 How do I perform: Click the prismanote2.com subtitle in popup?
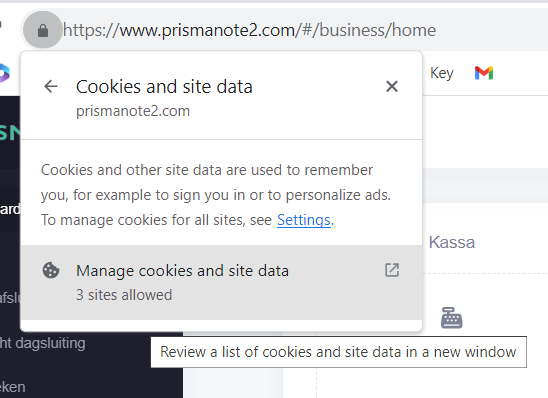133,111
